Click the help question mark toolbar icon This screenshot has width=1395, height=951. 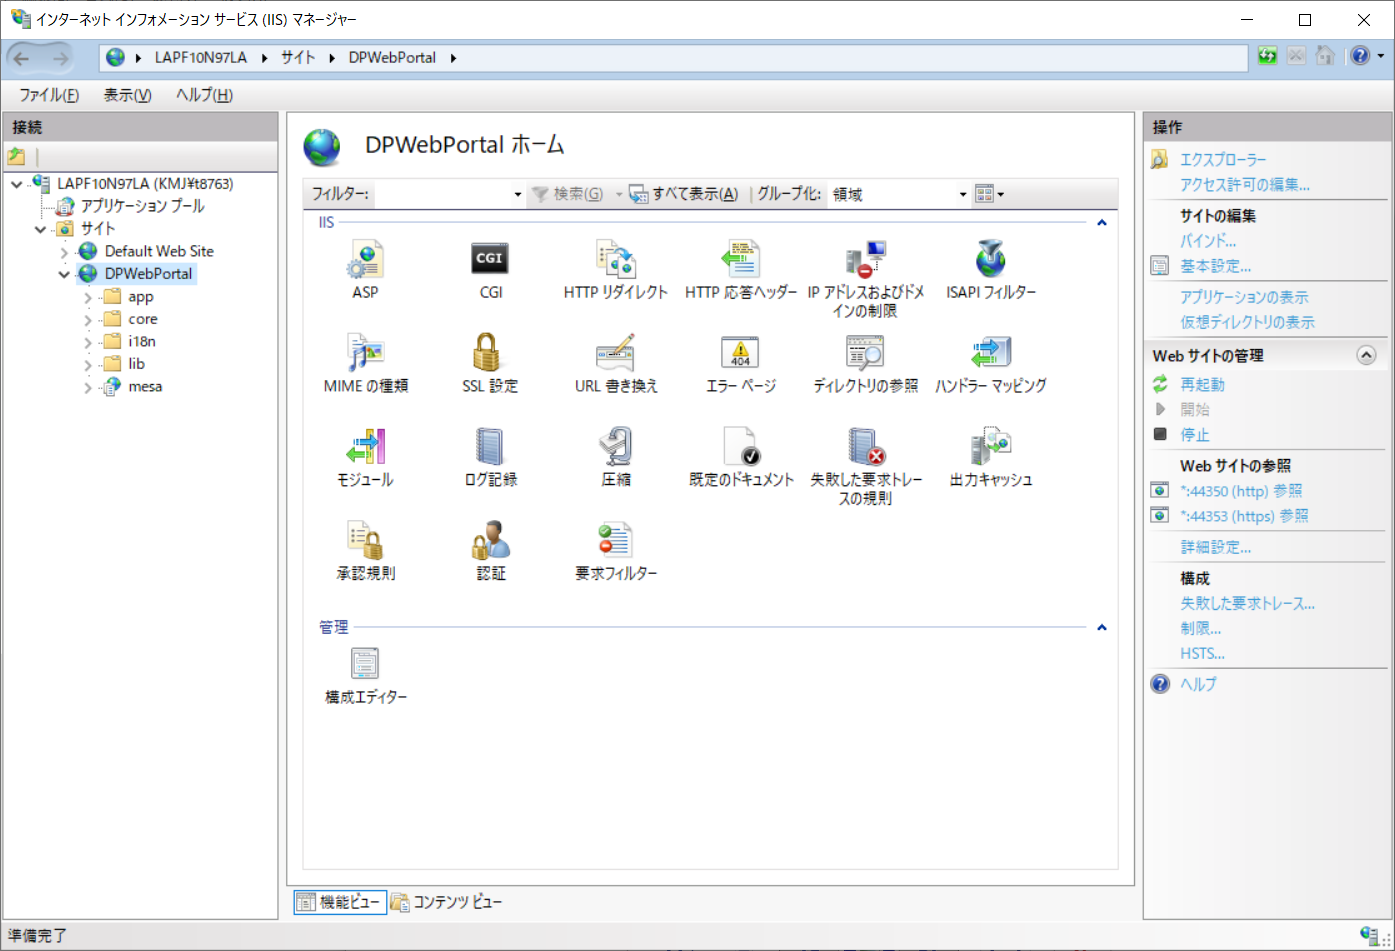(1360, 56)
